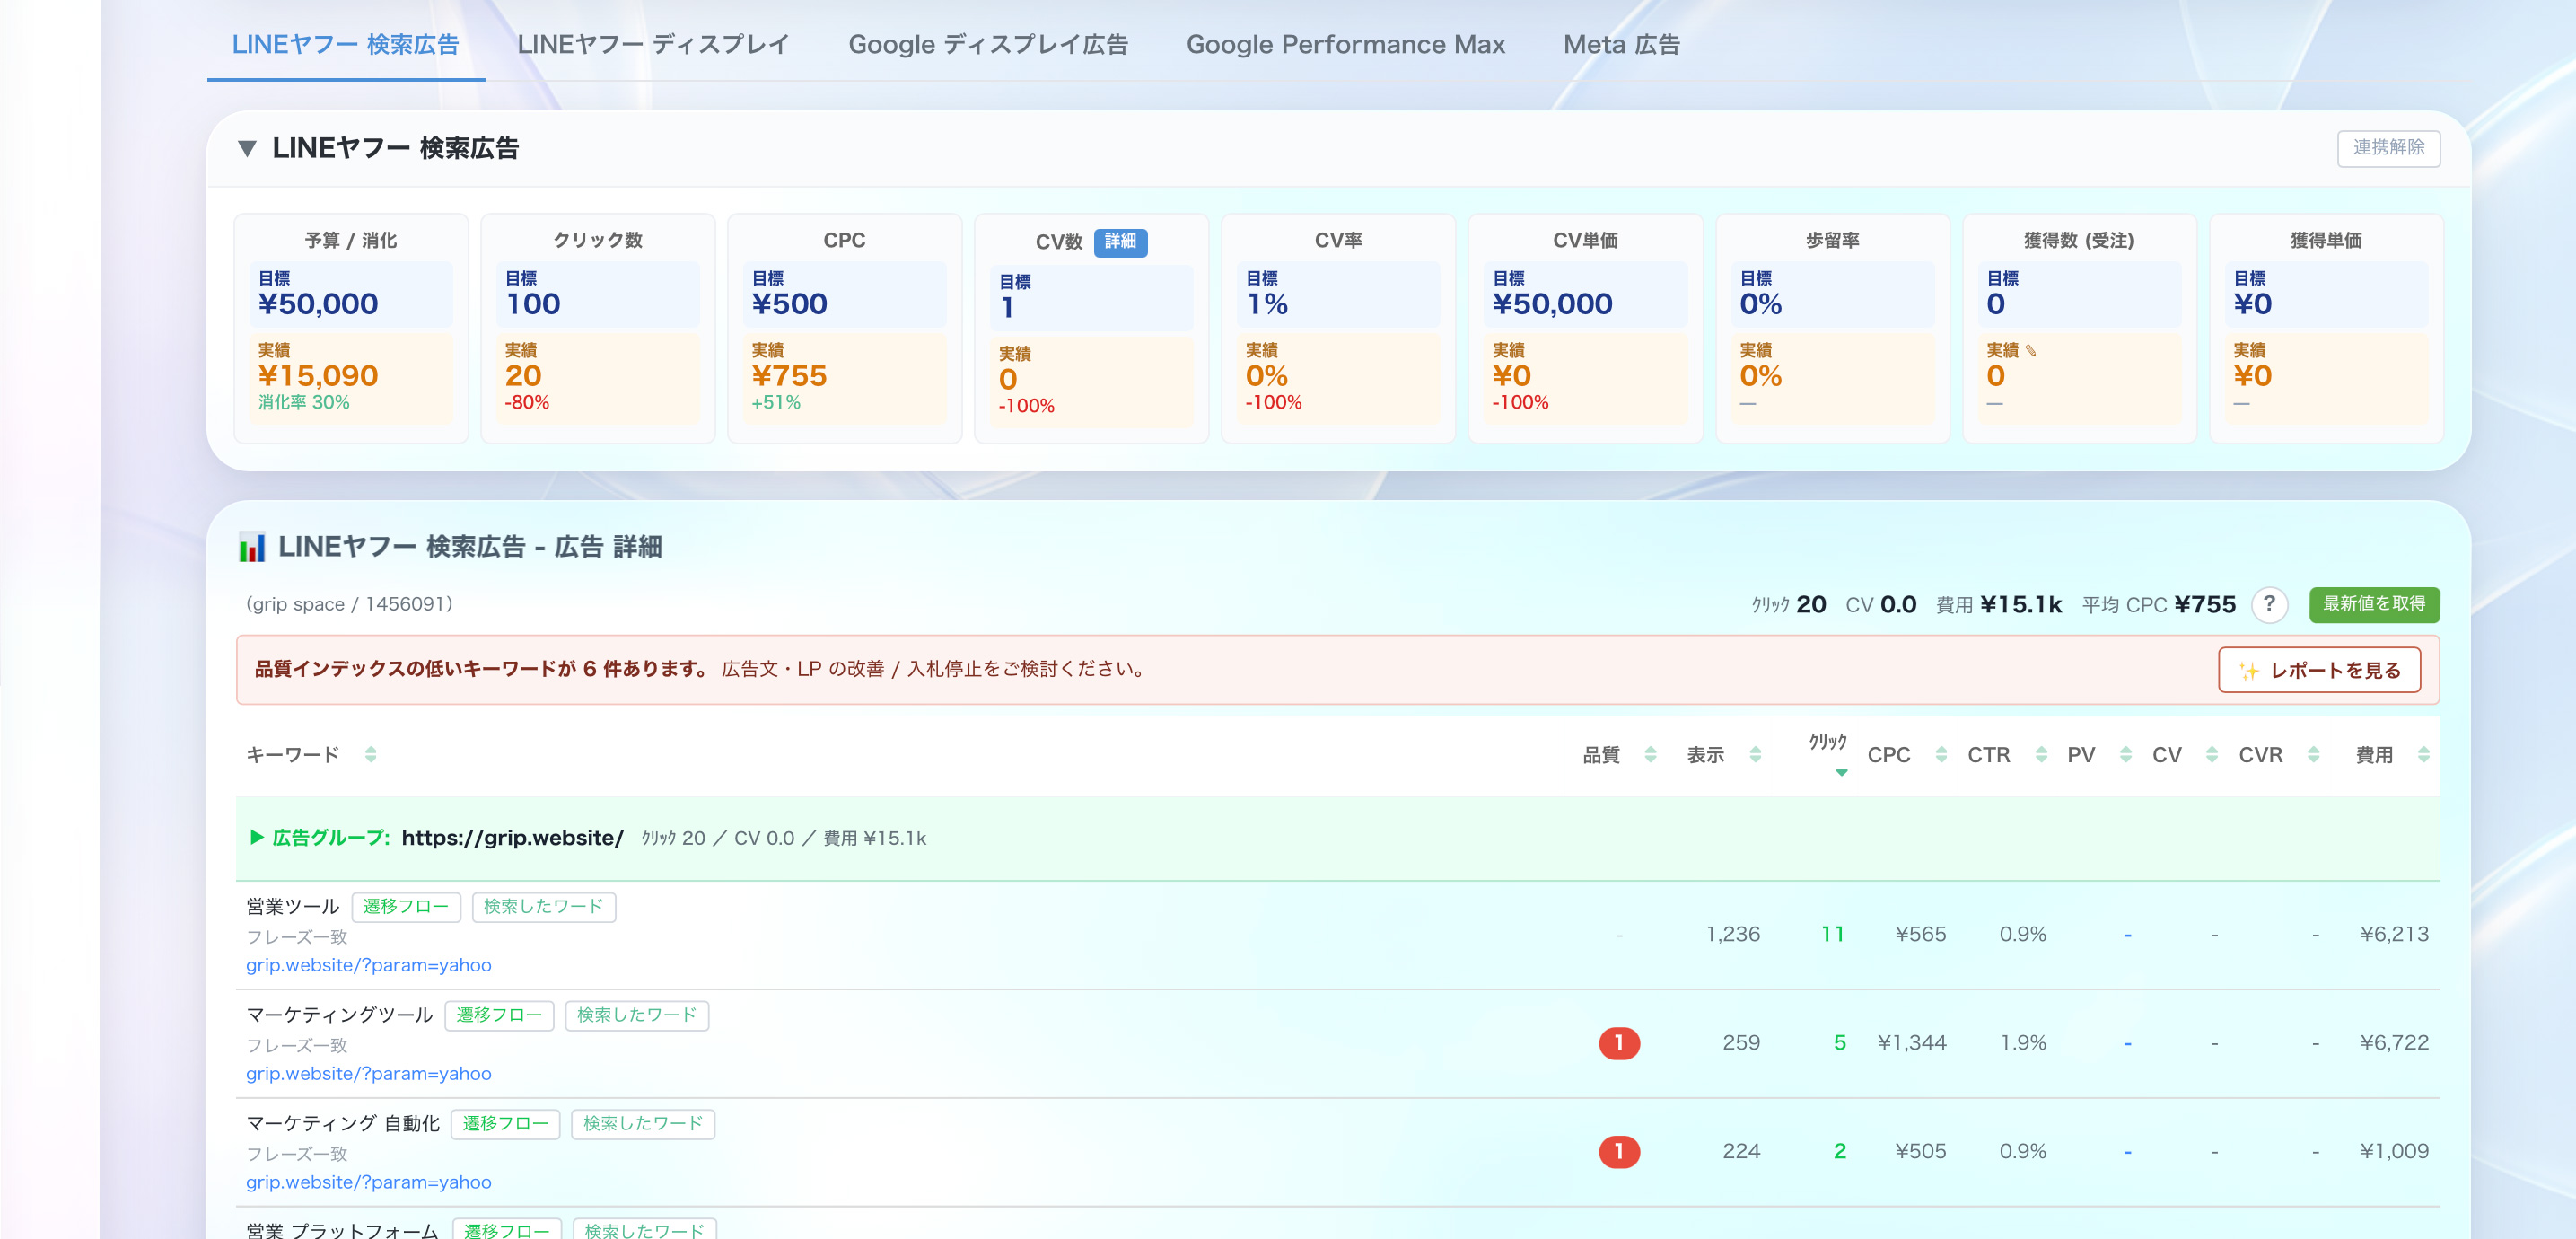Screen dimensions: 2576x1239
Task: Open レポートを見る report button
Action: coord(2319,670)
